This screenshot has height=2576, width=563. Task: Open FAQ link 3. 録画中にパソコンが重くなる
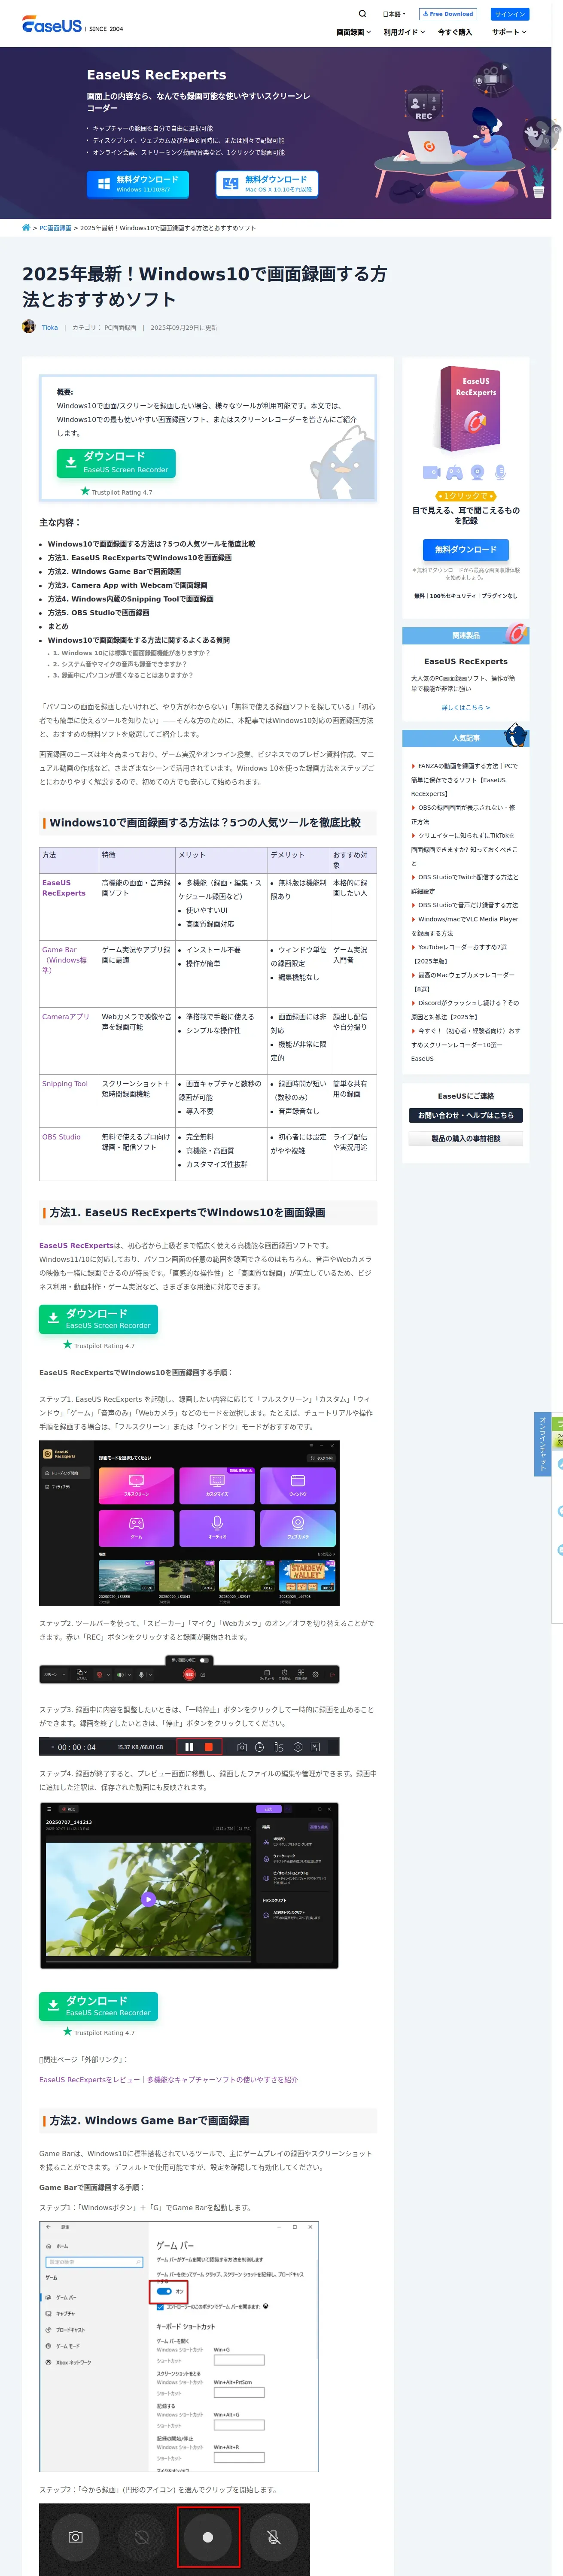123,675
